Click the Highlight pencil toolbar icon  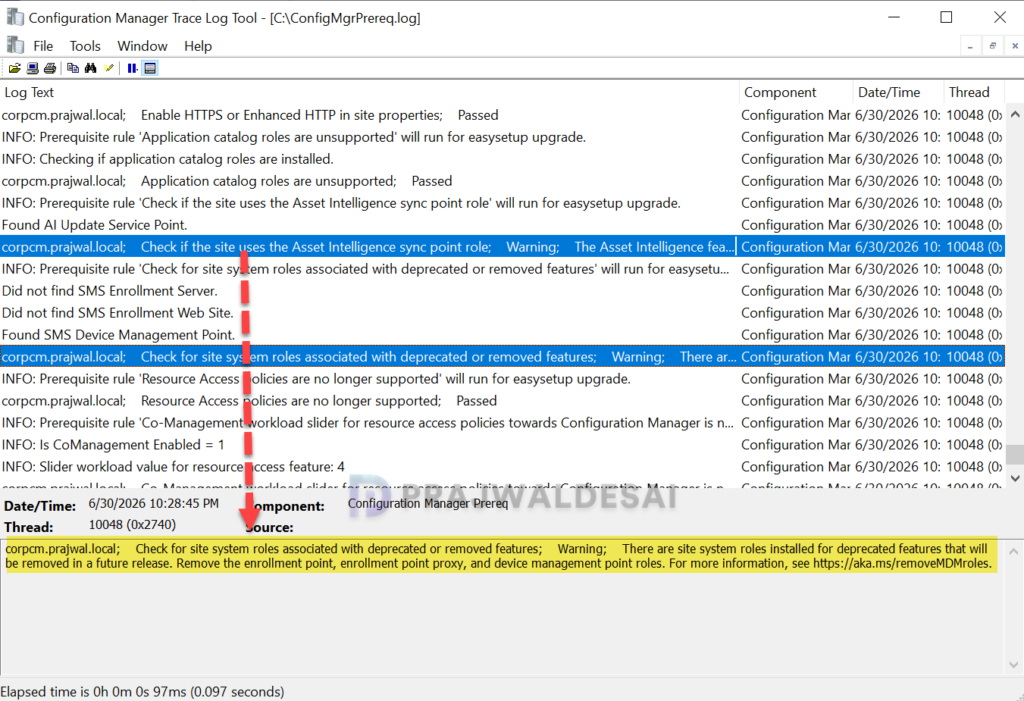[x=108, y=68]
